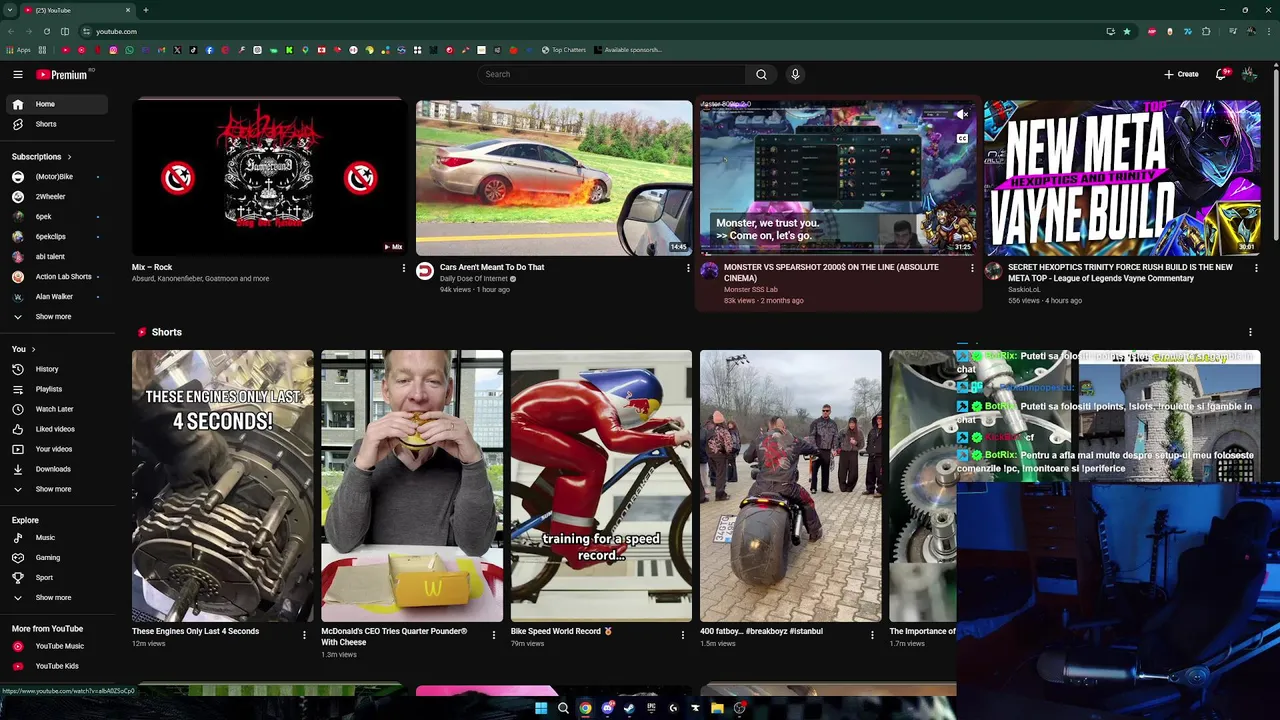1280x720 pixels.
Task: Open Windows Start menu
Action: pos(541,708)
